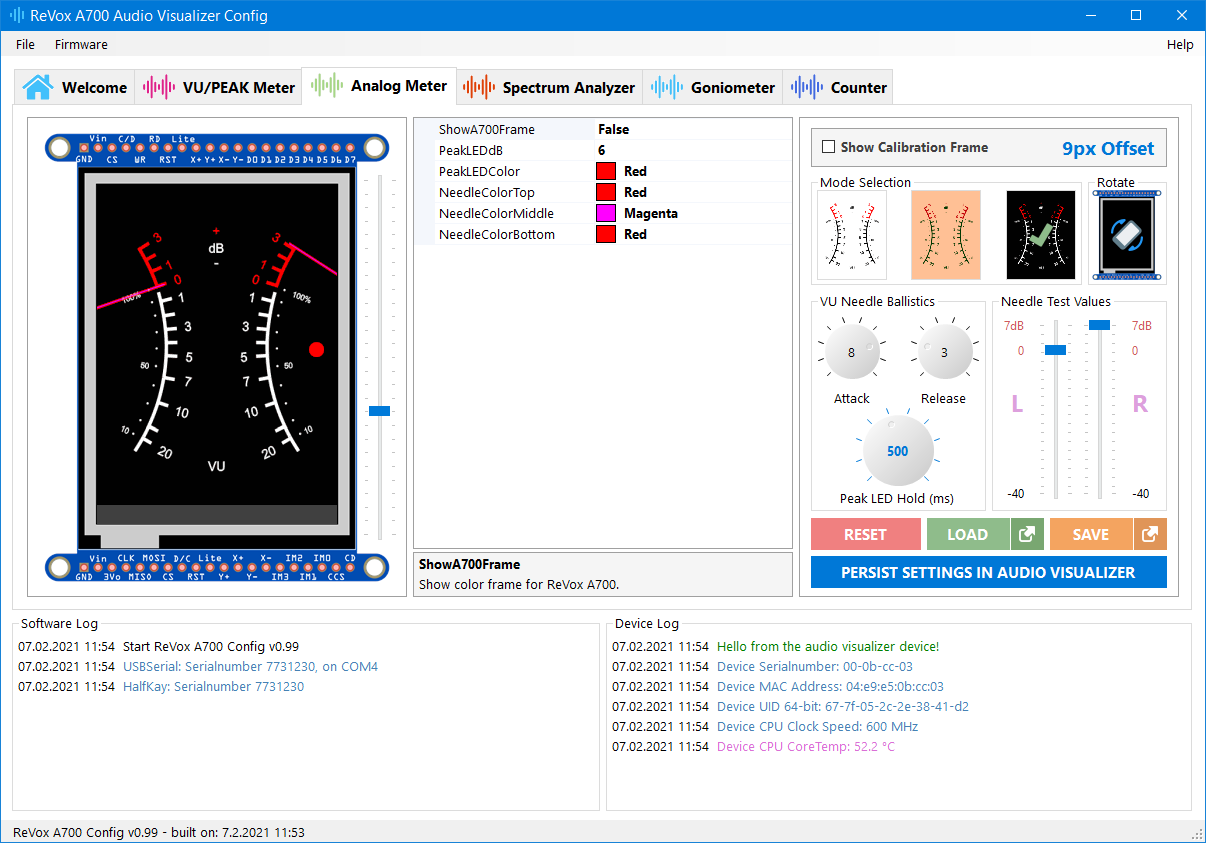
Task: Click the USBSerial log entry
Action: 250,666
